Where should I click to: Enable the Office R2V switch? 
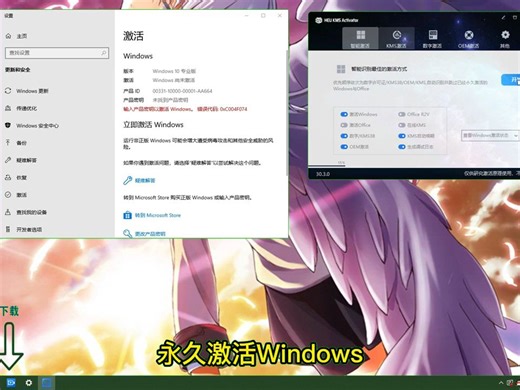tap(402, 114)
